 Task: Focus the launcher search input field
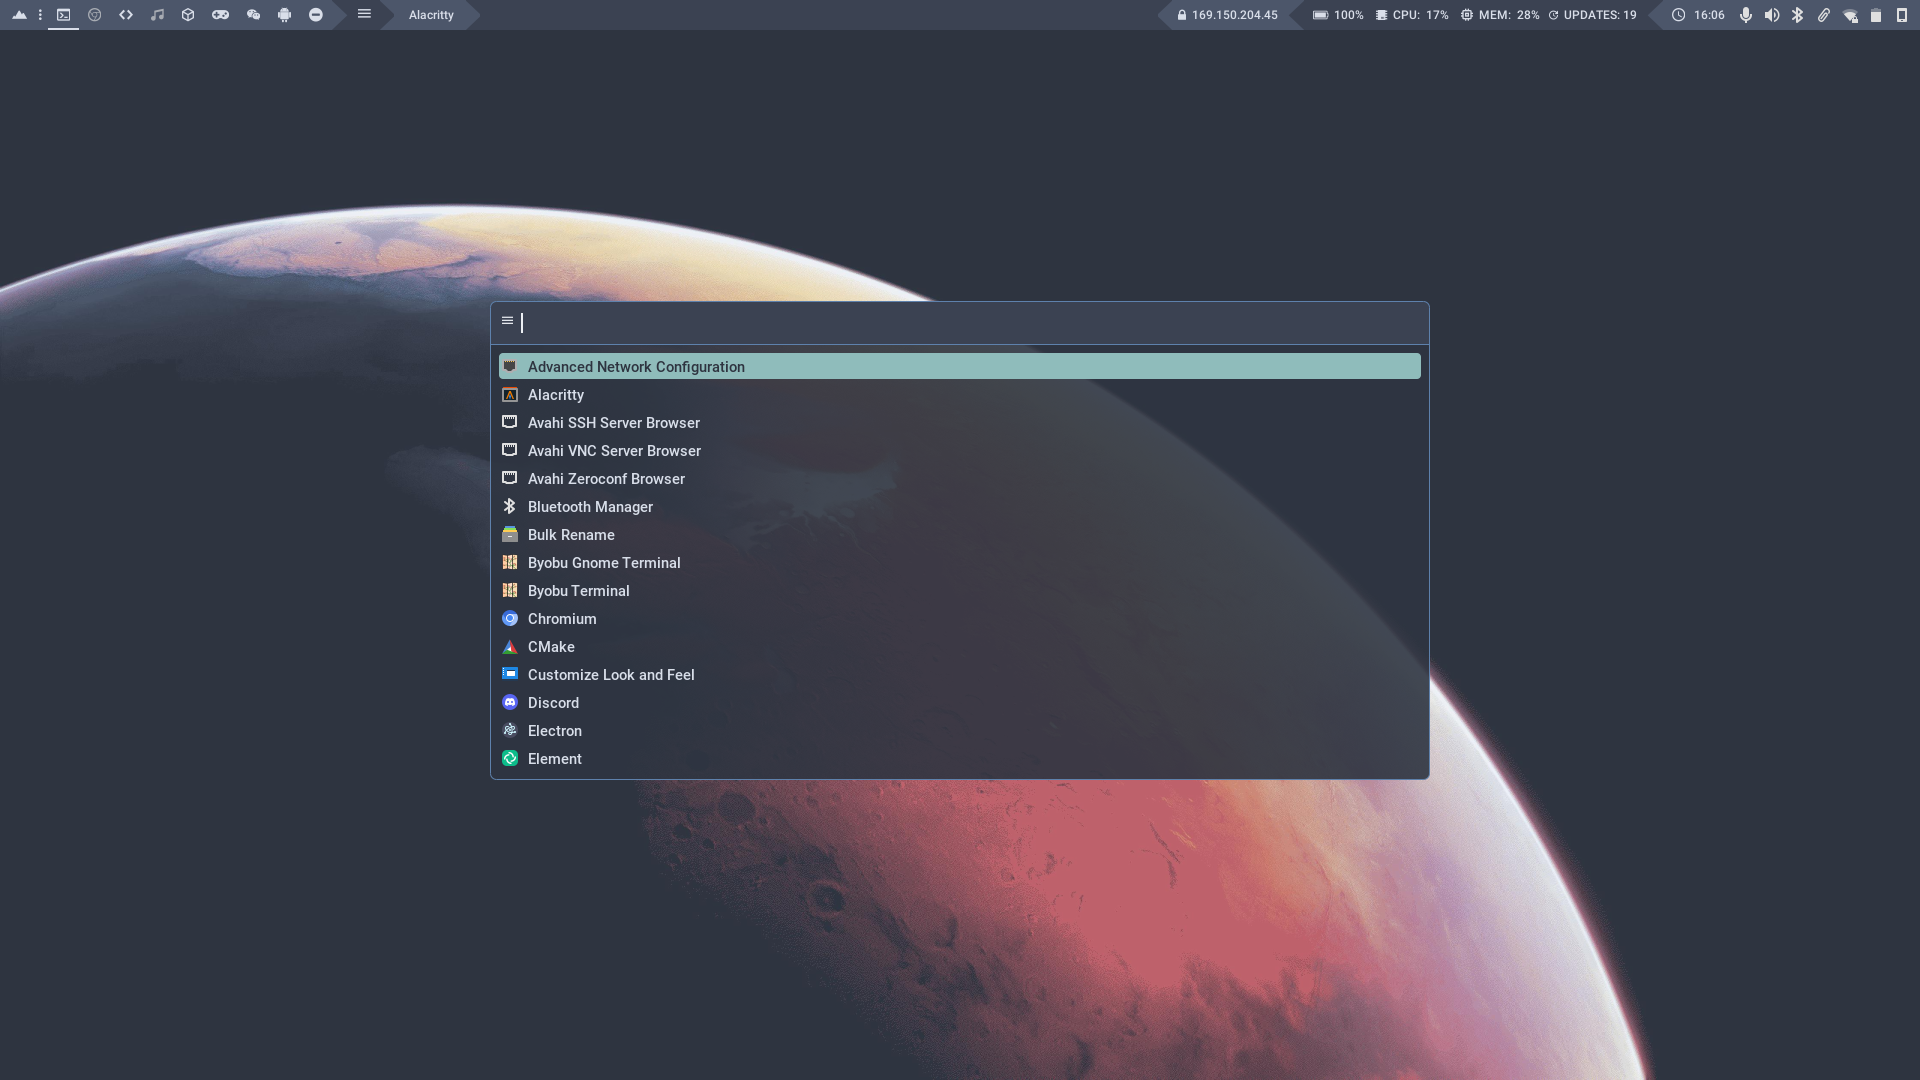[x=960, y=322]
